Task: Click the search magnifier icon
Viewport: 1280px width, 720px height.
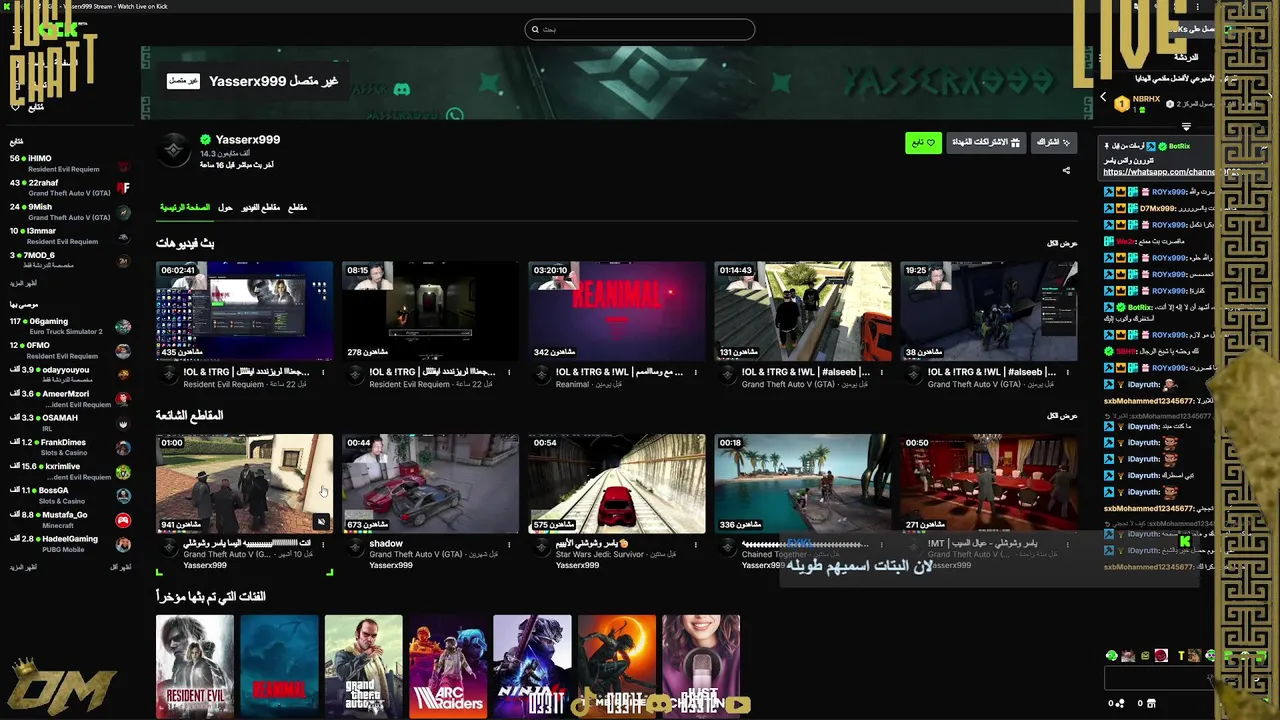Action: (535, 30)
